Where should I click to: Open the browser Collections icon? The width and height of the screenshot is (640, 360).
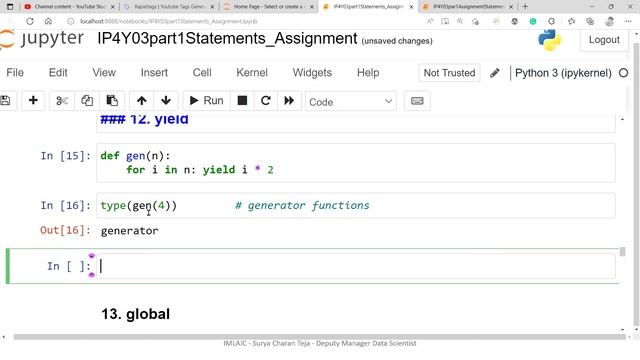click(x=590, y=21)
